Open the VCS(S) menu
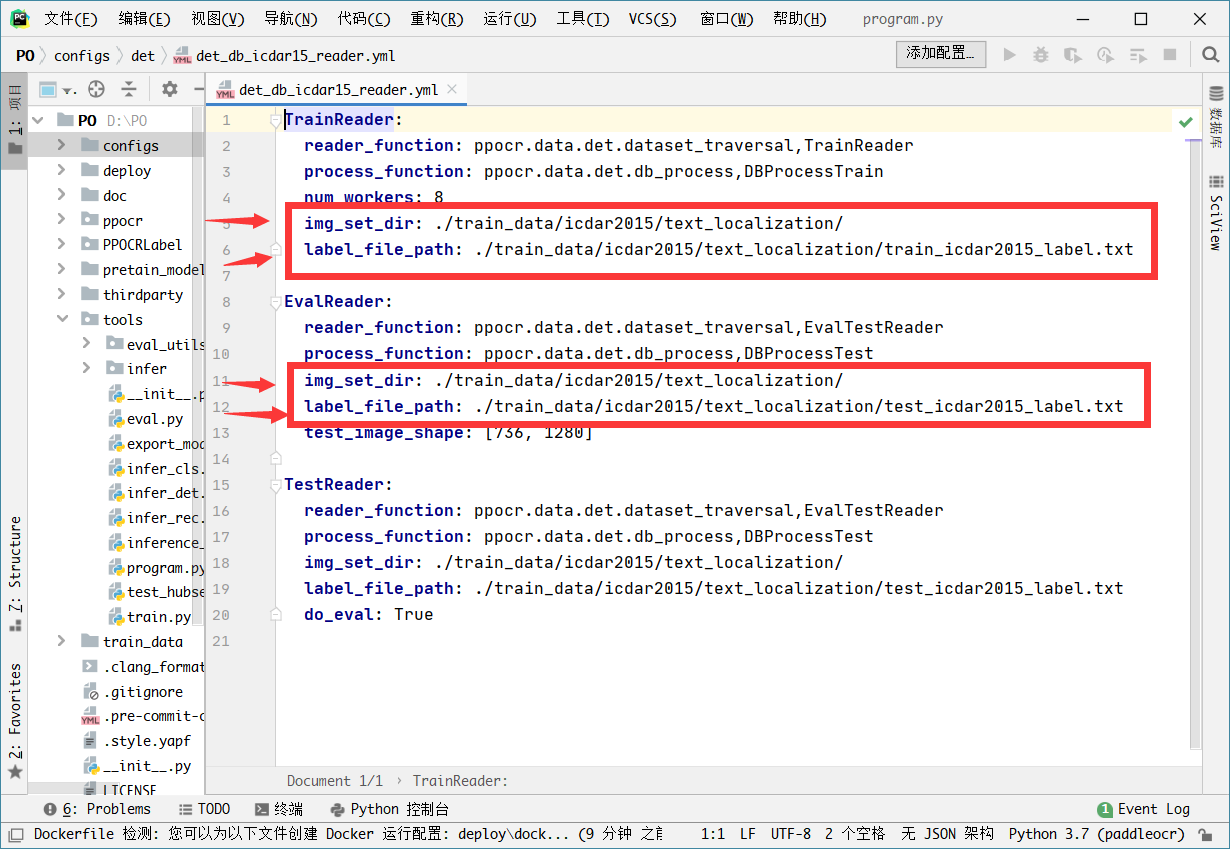The height and width of the screenshot is (849, 1230). click(x=652, y=19)
